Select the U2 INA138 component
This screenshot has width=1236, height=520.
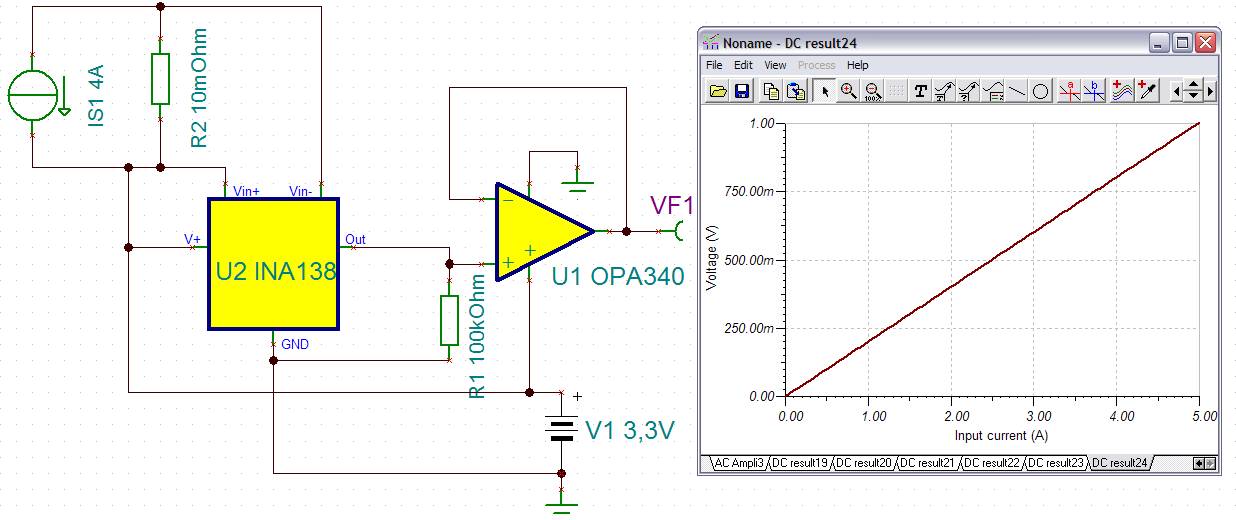coord(273,263)
